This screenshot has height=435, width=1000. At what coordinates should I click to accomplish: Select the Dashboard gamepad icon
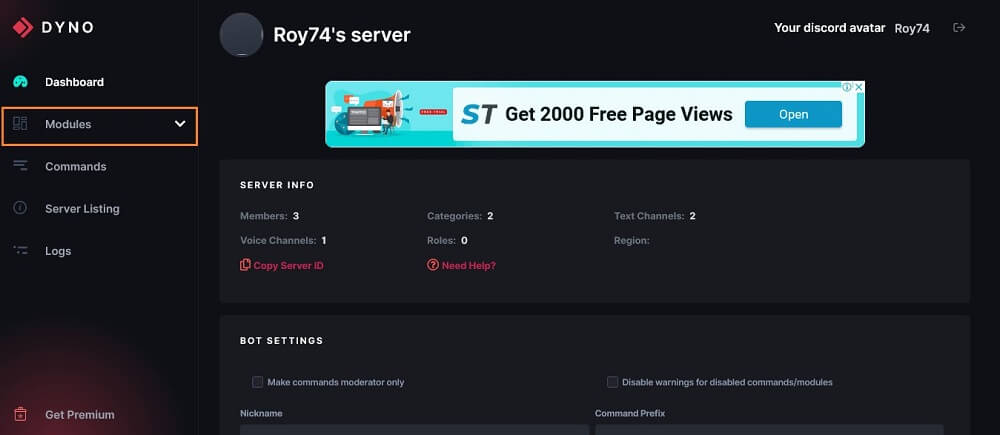click(x=21, y=82)
